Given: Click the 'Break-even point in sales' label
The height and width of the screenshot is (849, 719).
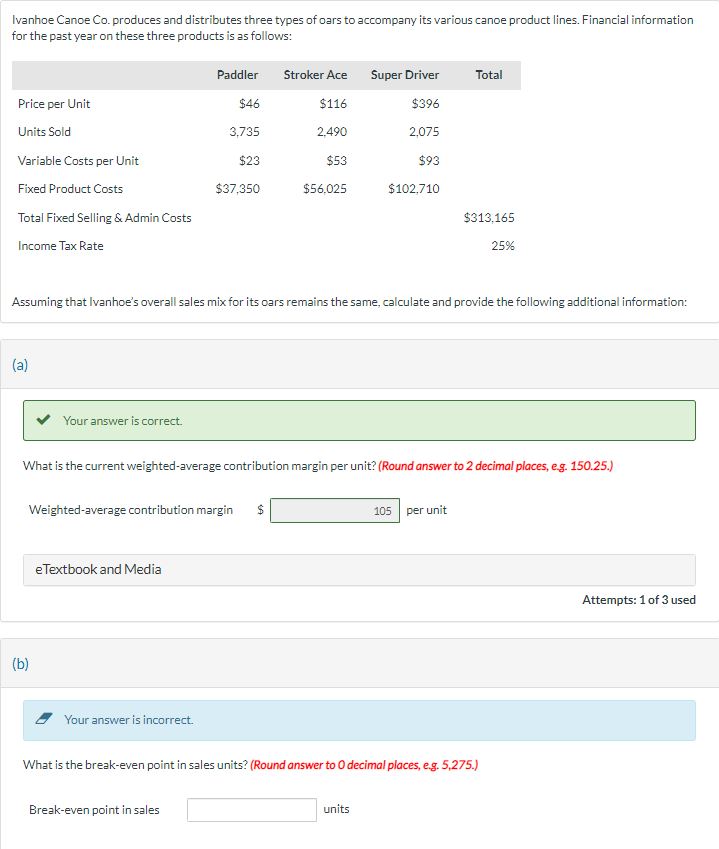Looking at the screenshot, I should click(x=94, y=809).
